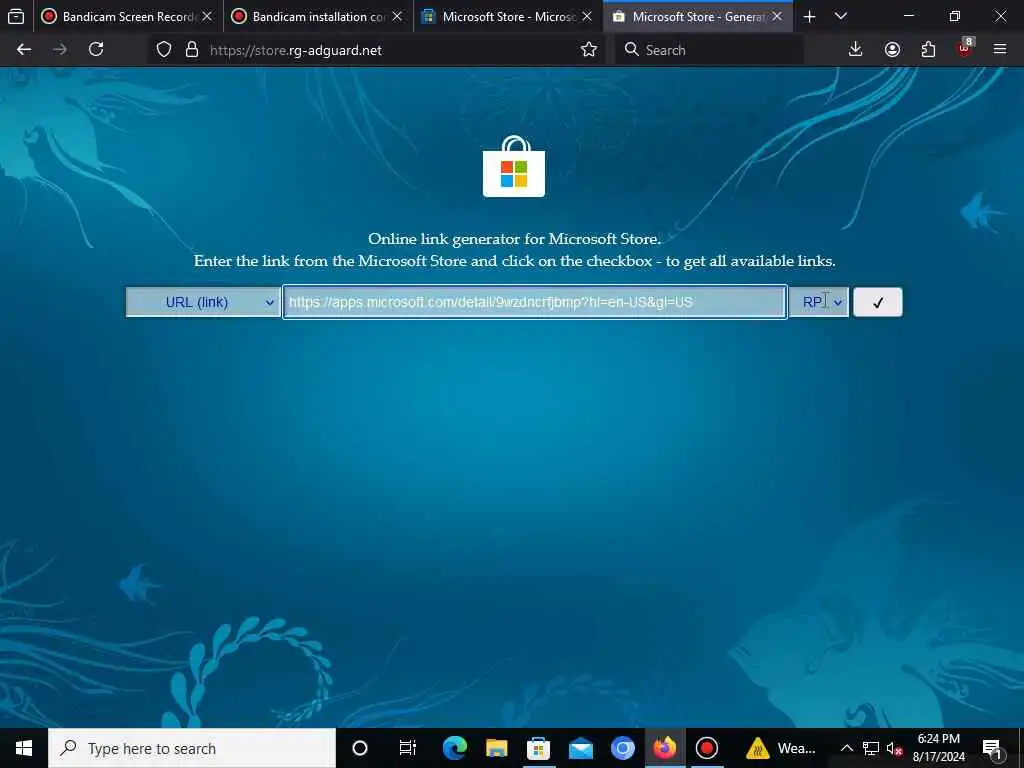
Task: Click the checkmark button to generate links
Action: [878, 302]
